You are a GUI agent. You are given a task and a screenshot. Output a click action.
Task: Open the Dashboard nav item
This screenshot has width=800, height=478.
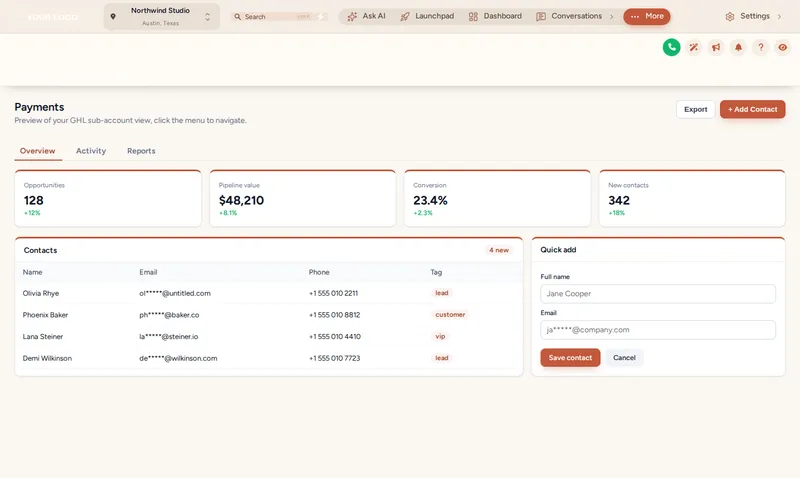click(495, 16)
